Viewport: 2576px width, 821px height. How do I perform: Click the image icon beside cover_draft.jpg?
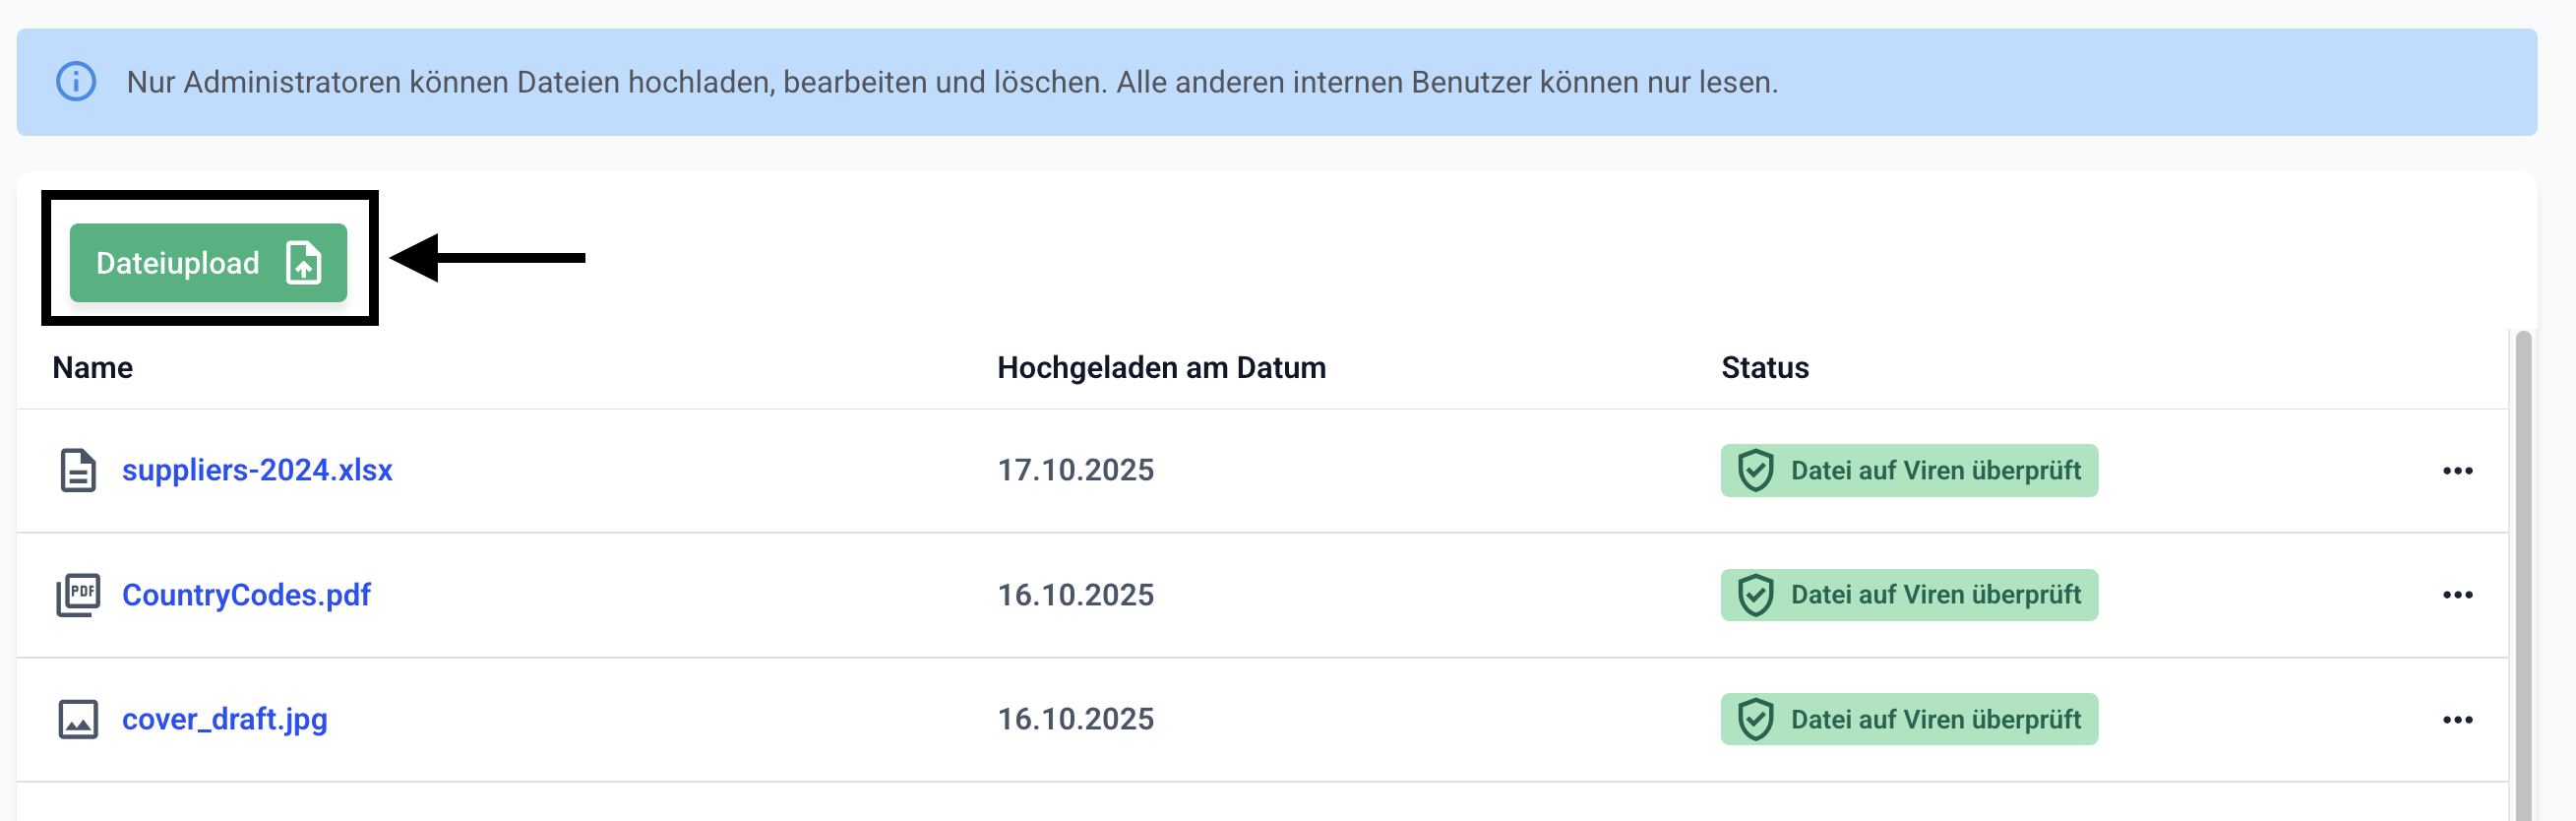point(78,719)
